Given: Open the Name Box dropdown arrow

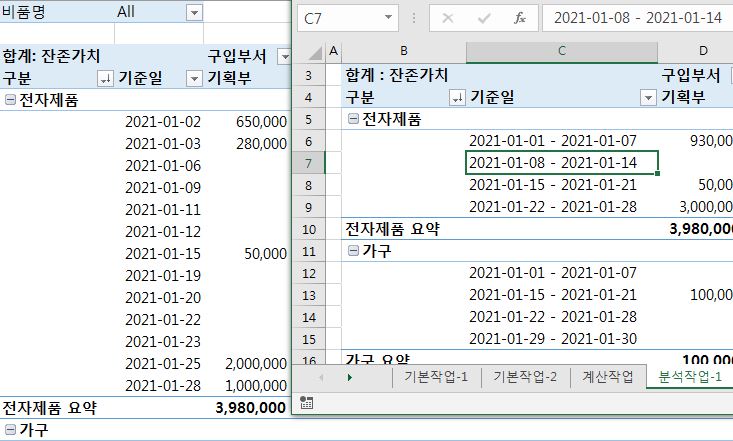Looking at the screenshot, I should pos(390,18).
